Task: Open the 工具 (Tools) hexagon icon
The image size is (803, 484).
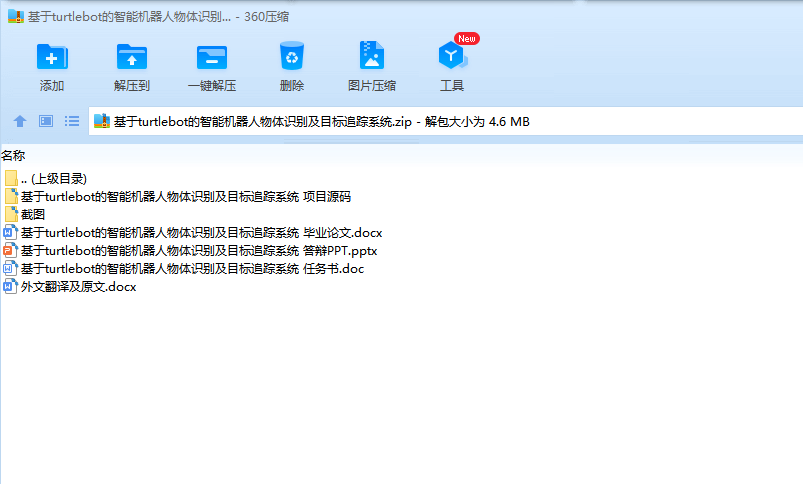Action: pos(453,55)
